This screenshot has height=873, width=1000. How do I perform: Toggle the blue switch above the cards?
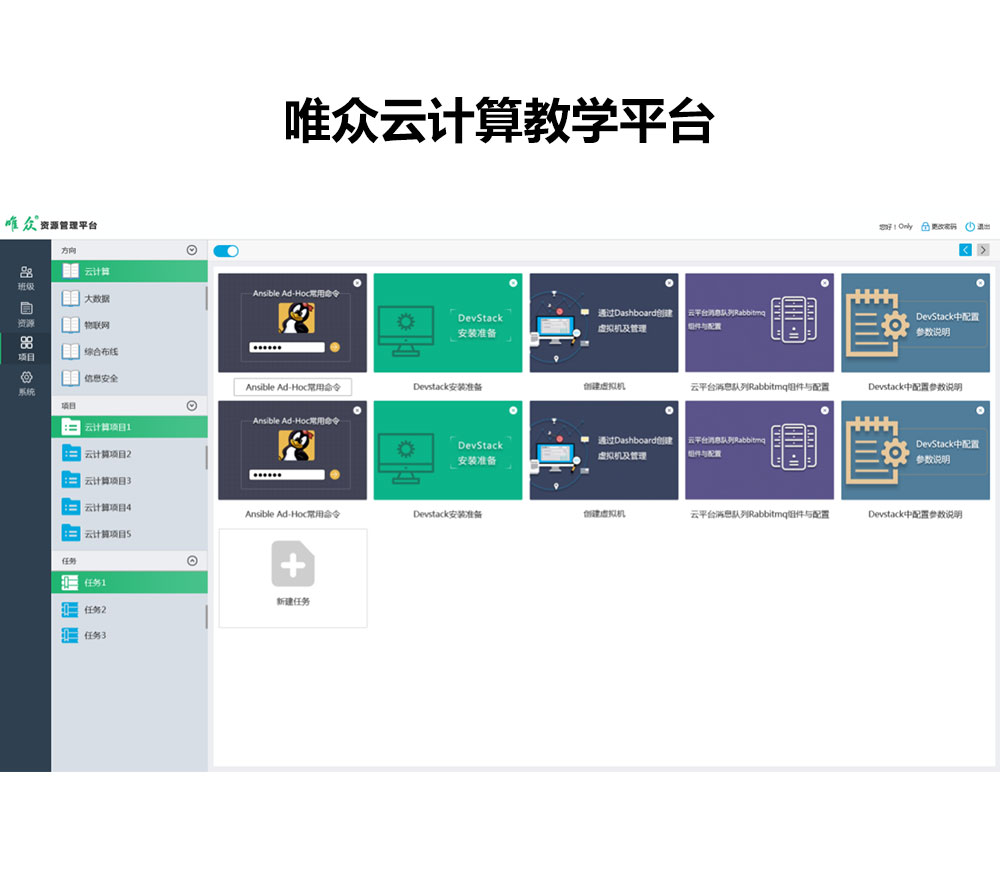point(226,251)
